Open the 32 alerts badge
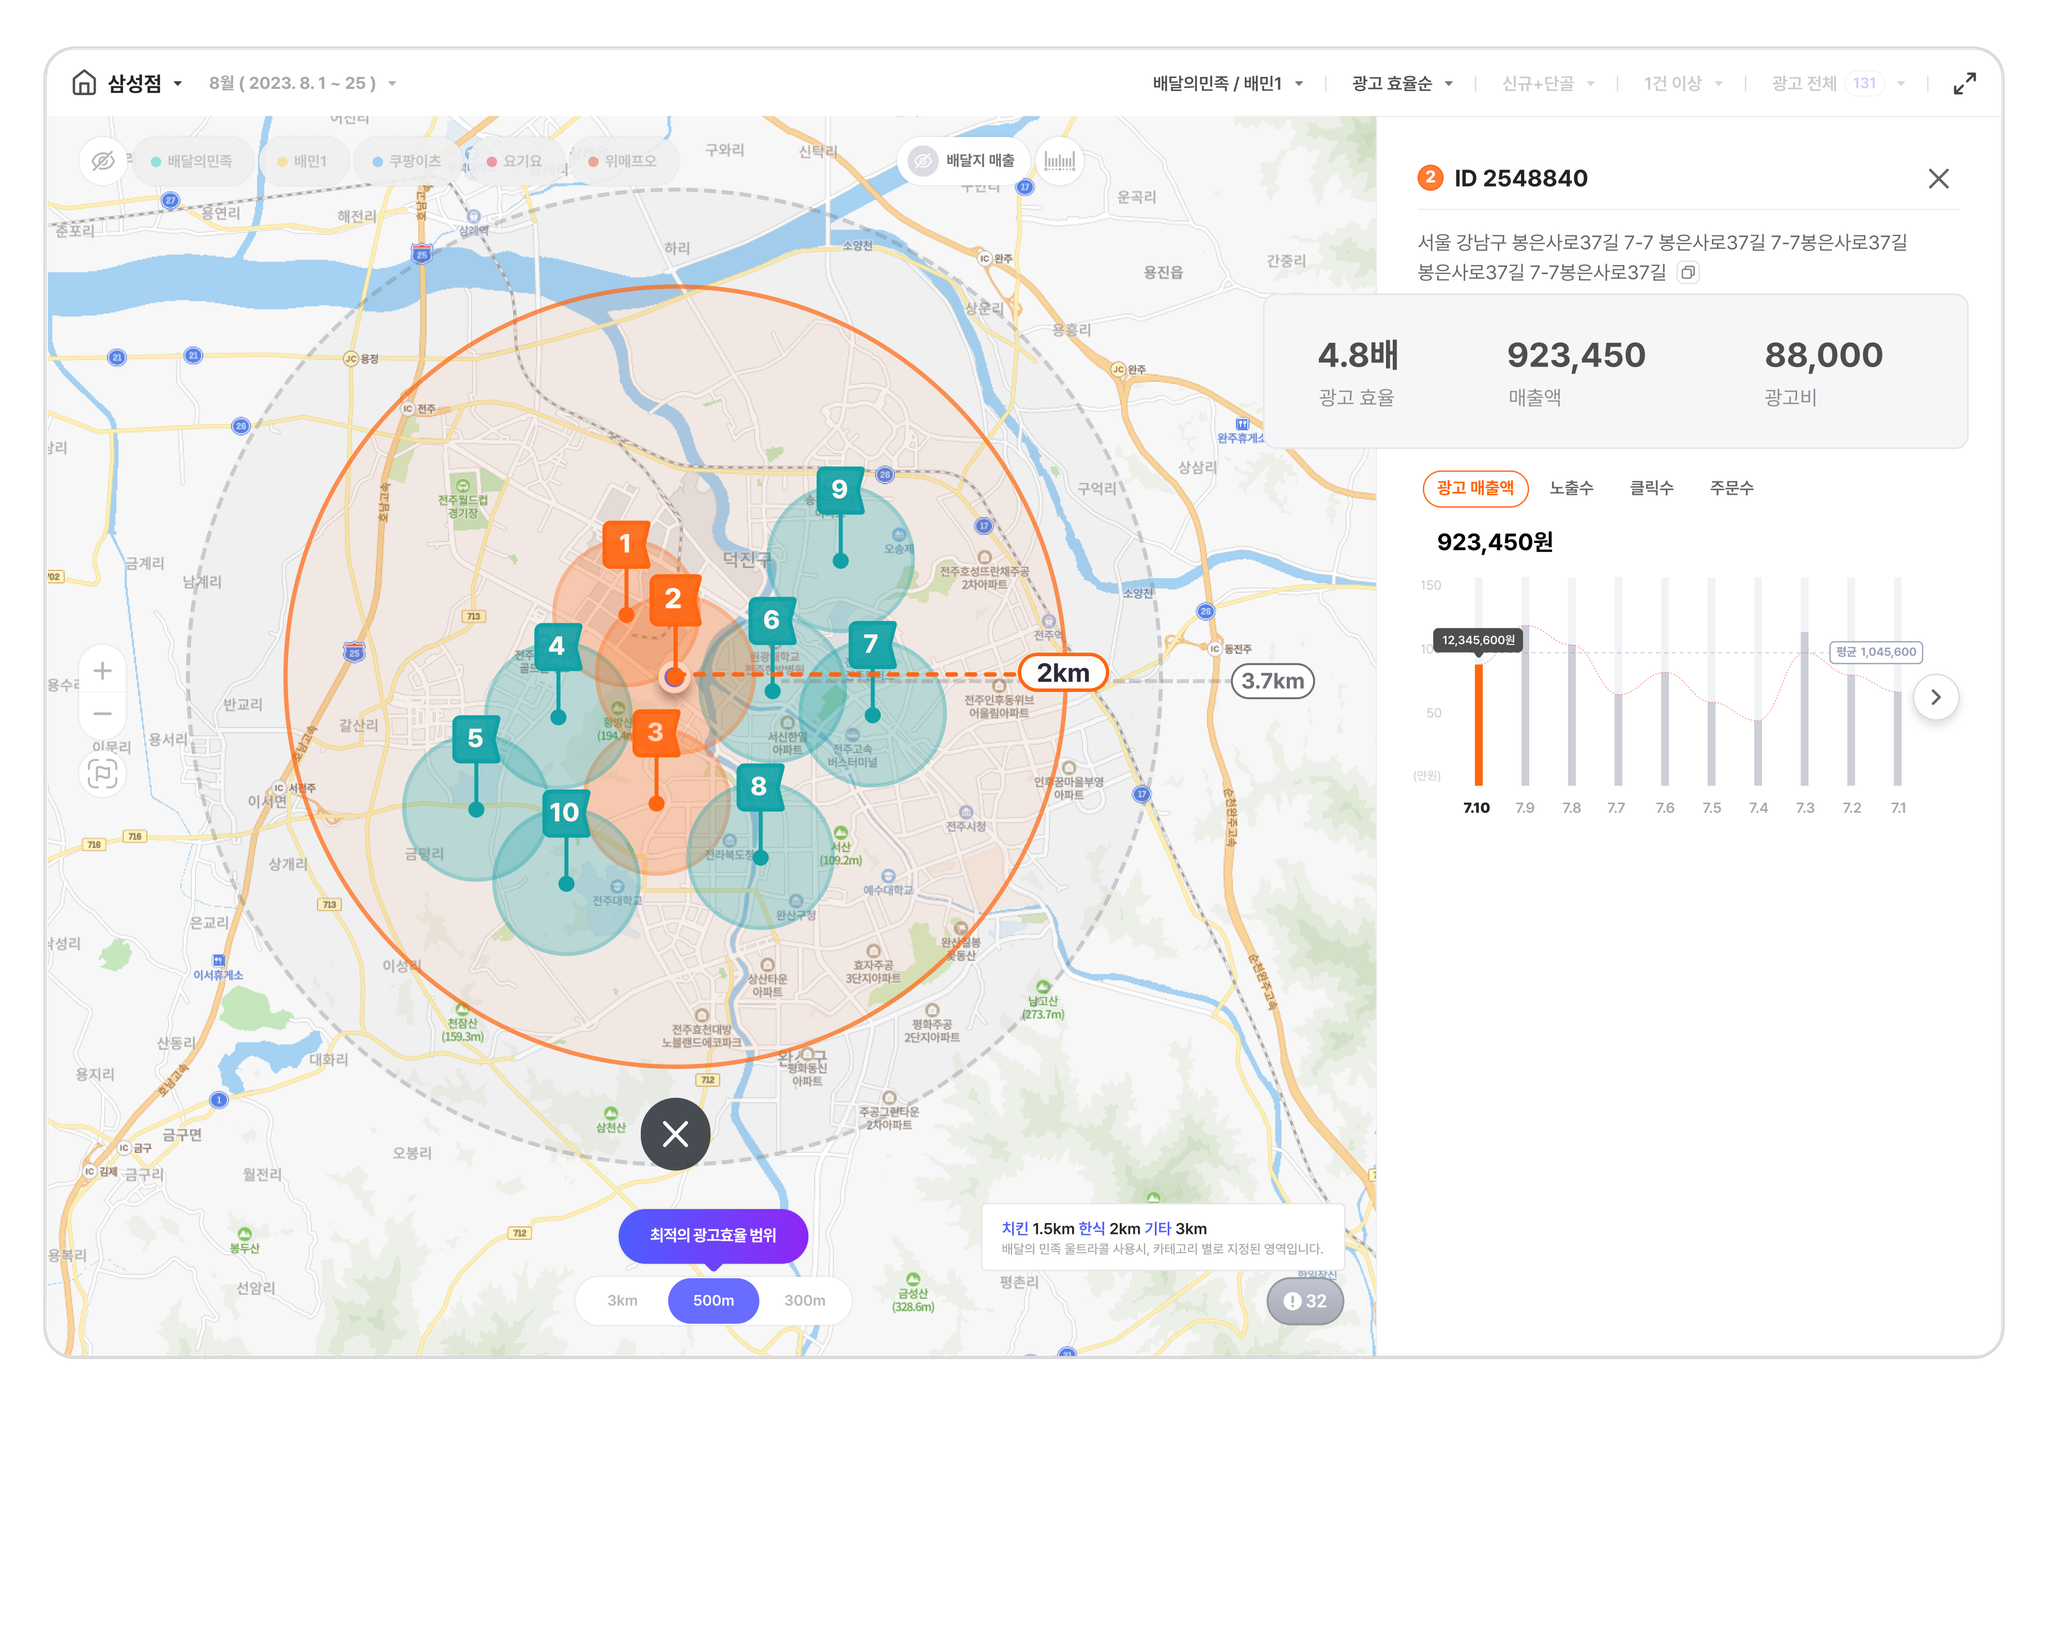2048x1629 pixels. (x=1305, y=1302)
